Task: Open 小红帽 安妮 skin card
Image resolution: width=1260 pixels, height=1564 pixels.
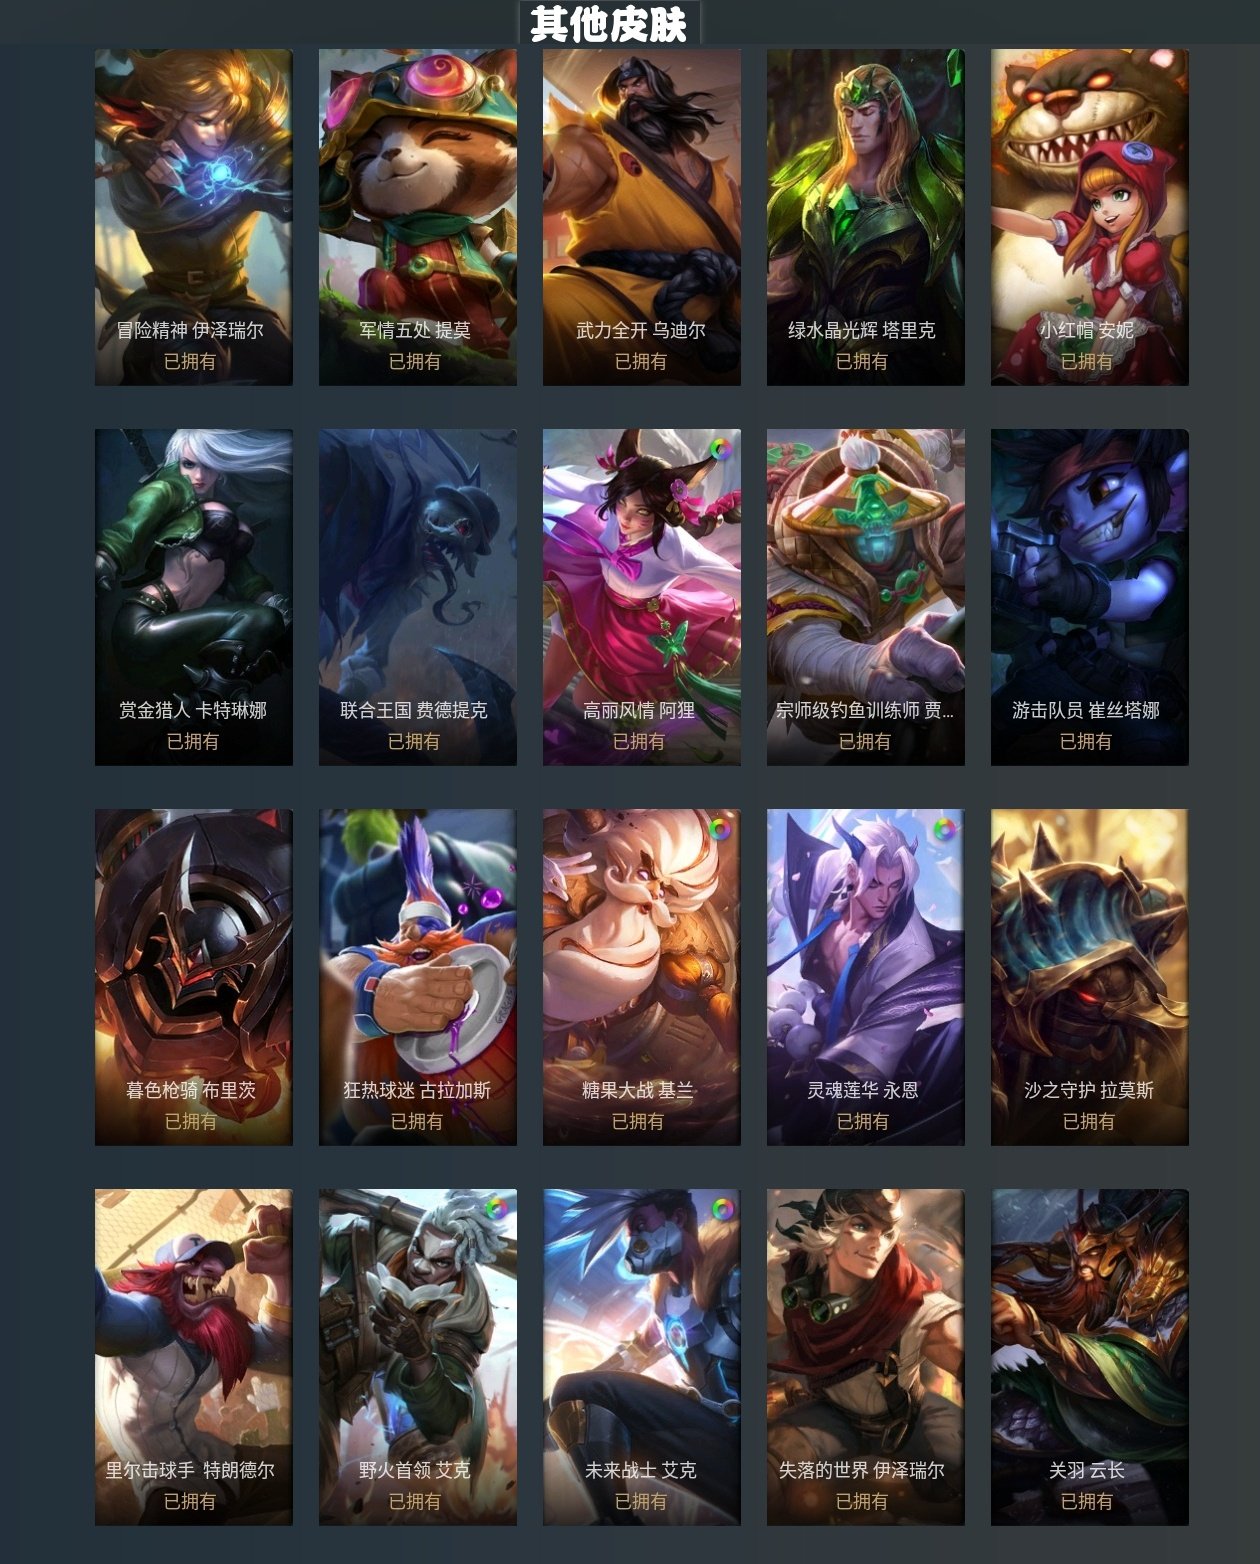Action: click(1090, 217)
